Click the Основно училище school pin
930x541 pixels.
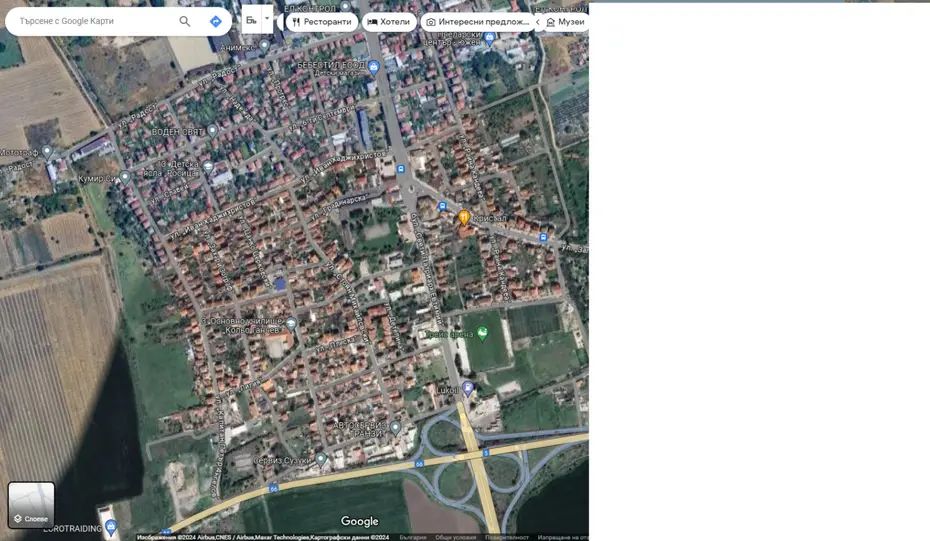click(x=291, y=323)
